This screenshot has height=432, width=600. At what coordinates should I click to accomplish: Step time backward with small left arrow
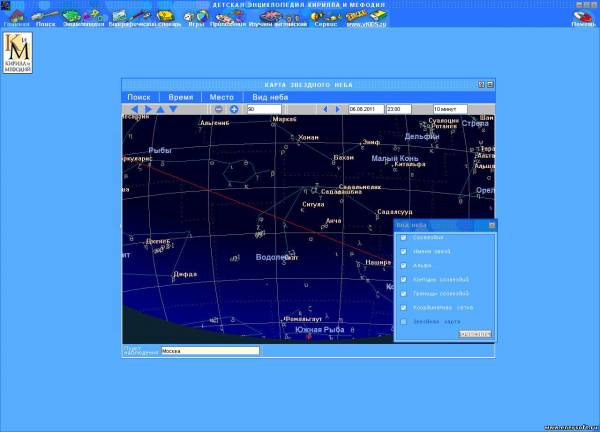(x=325, y=109)
